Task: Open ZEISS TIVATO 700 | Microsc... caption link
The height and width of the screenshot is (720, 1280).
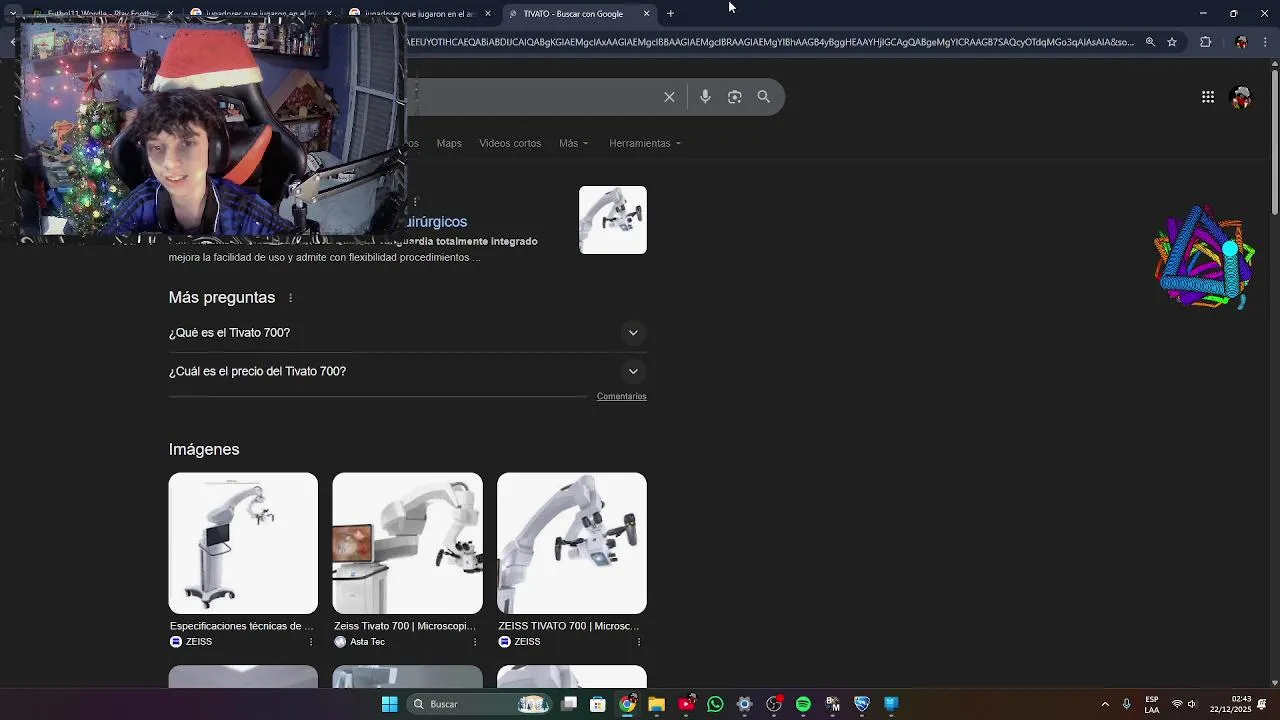Action: pyautogui.click(x=568, y=626)
